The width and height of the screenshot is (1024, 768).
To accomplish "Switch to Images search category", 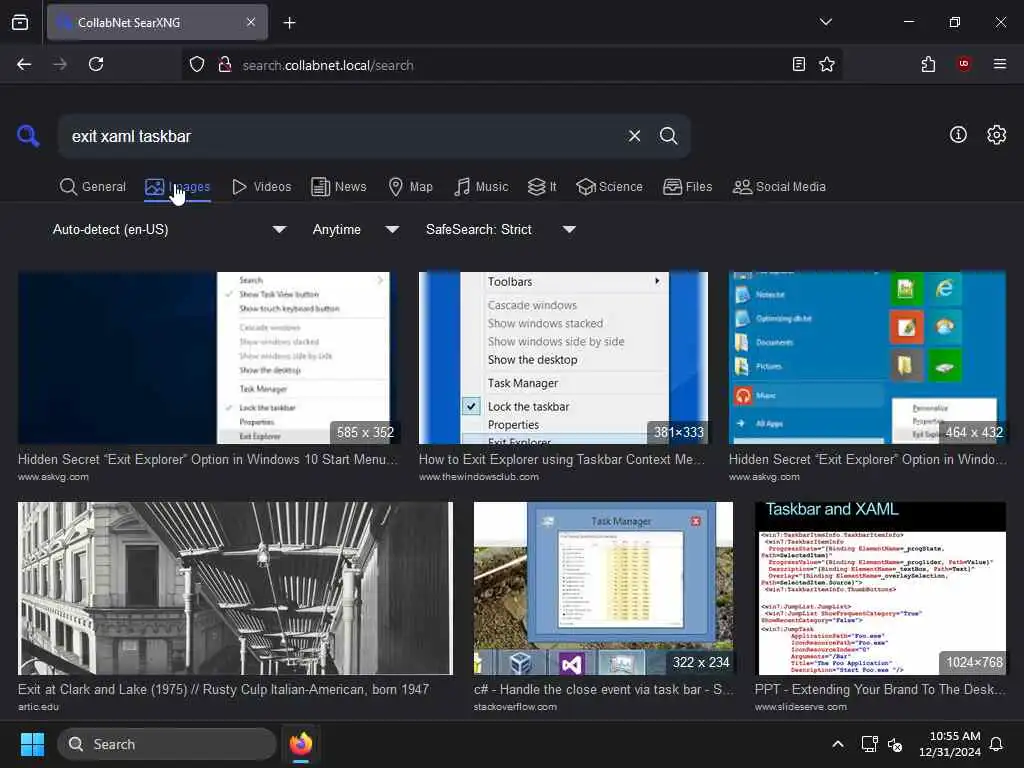I will coord(178,187).
